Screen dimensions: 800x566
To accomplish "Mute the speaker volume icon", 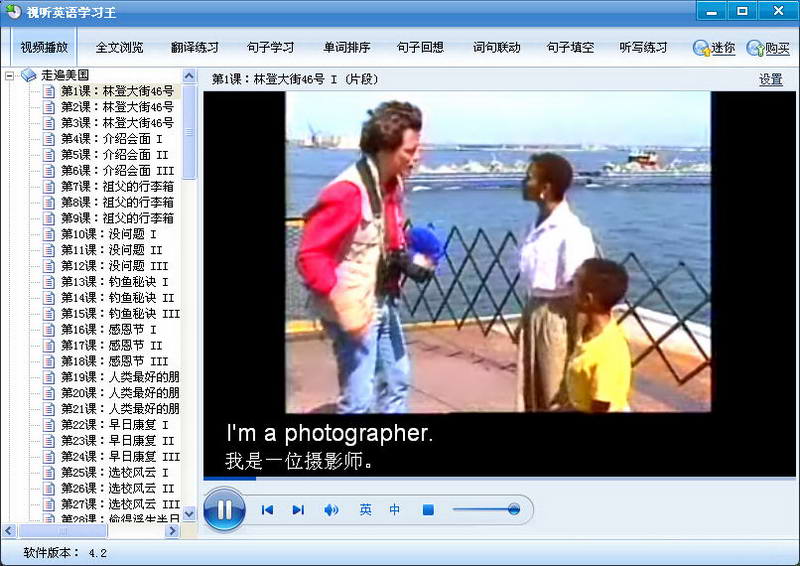I will [331, 509].
